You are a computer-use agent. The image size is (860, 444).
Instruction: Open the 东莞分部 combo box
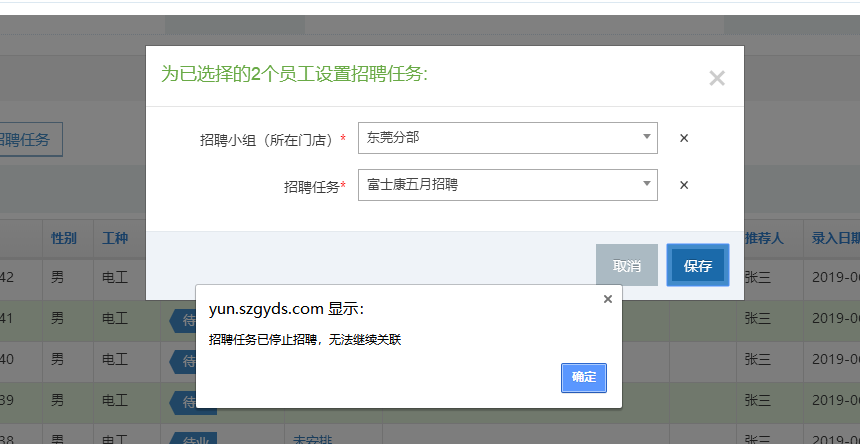pyautogui.click(x=500, y=138)
